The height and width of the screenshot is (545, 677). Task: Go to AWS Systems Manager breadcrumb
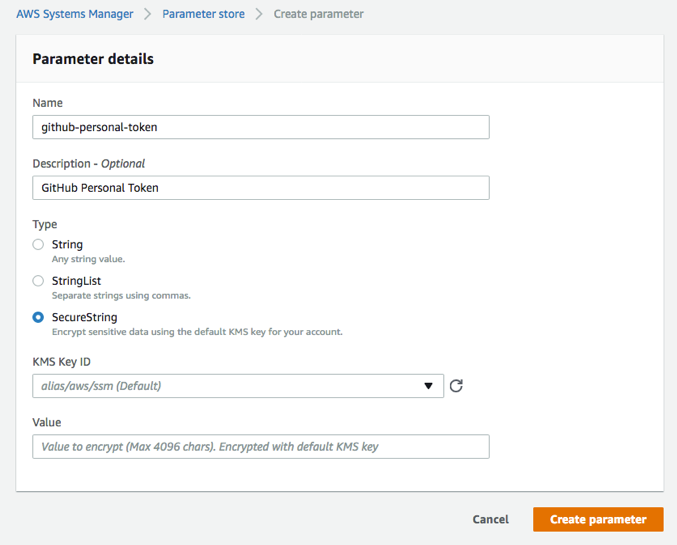[75, 14]
